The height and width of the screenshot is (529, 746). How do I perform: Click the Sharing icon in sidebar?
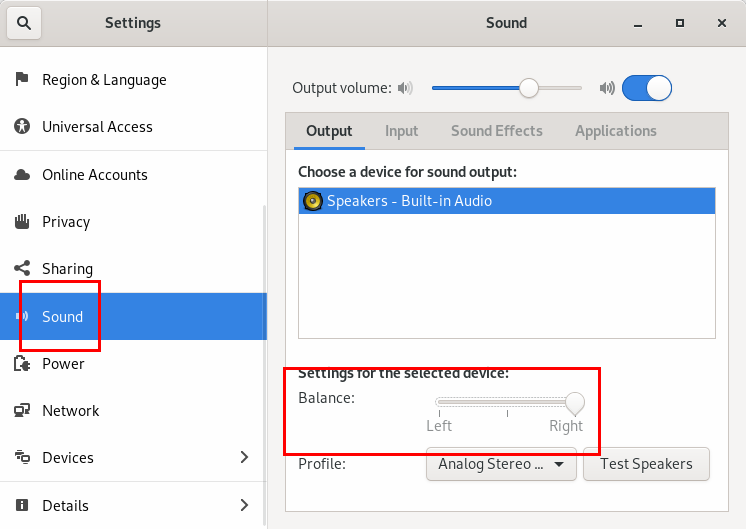pos(22,269)
